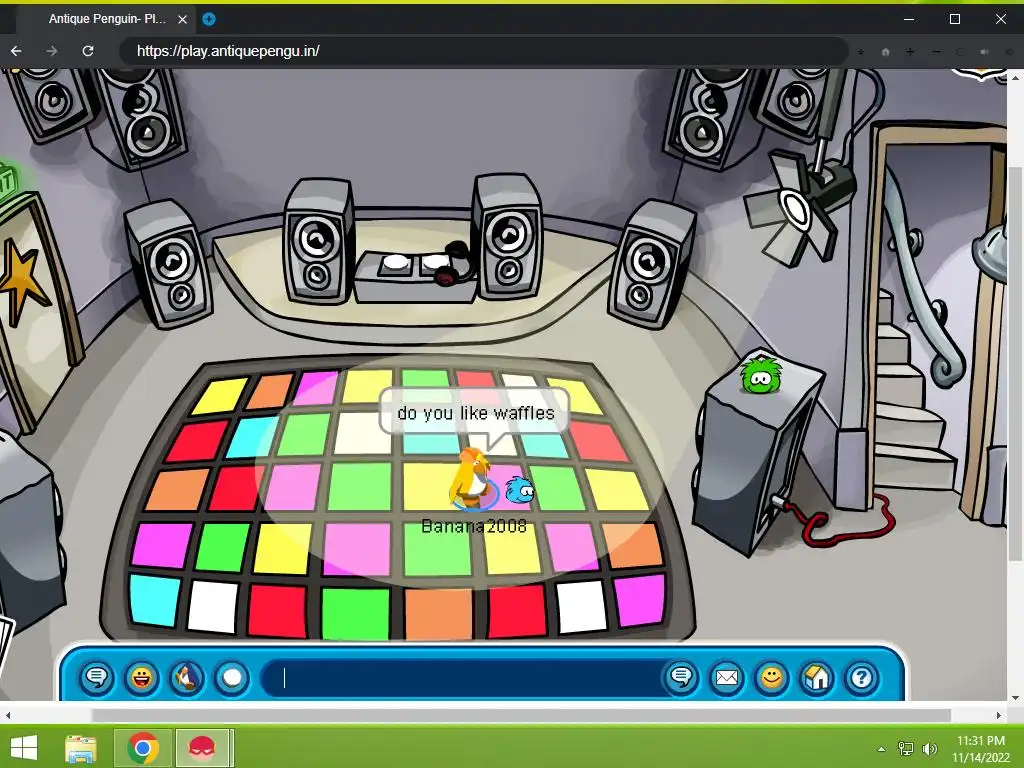Close the browser window
1024x768 pixels.
pyautogui.click(x=1000, y=19)
